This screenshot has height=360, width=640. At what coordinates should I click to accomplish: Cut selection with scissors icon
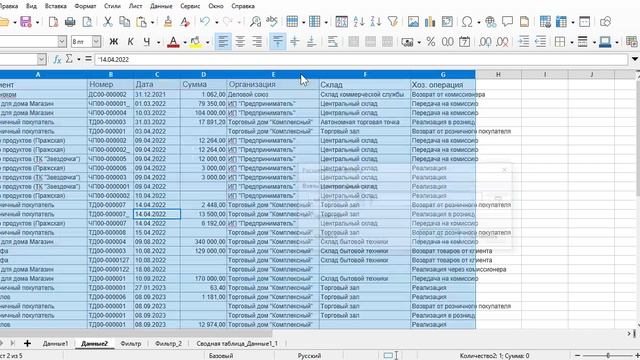(108, 22)
